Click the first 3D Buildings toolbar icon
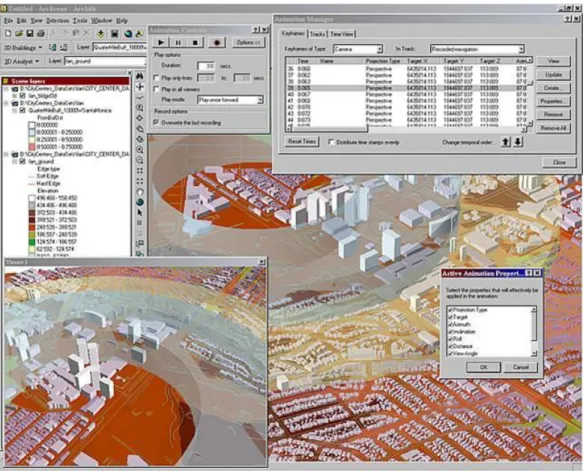The width and height of the screenshot is (583, 471). point(52,47)
